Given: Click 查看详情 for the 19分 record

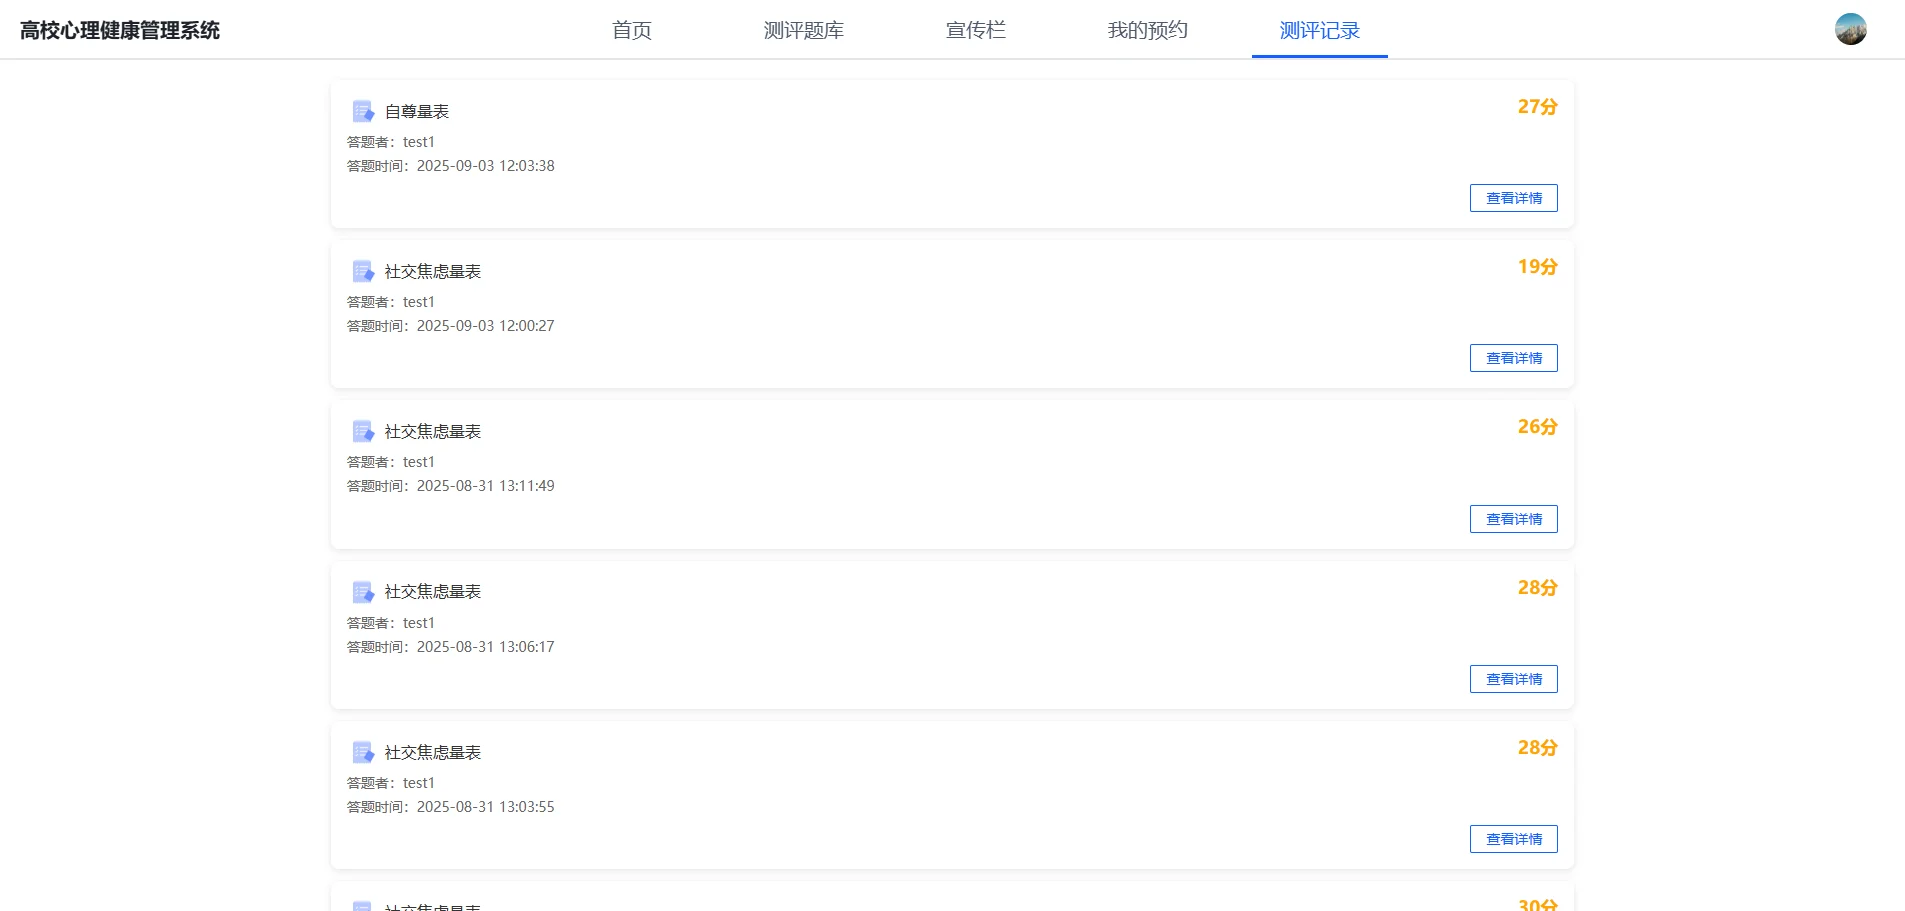Looking at the screenshot, I should coord(1513,357).
